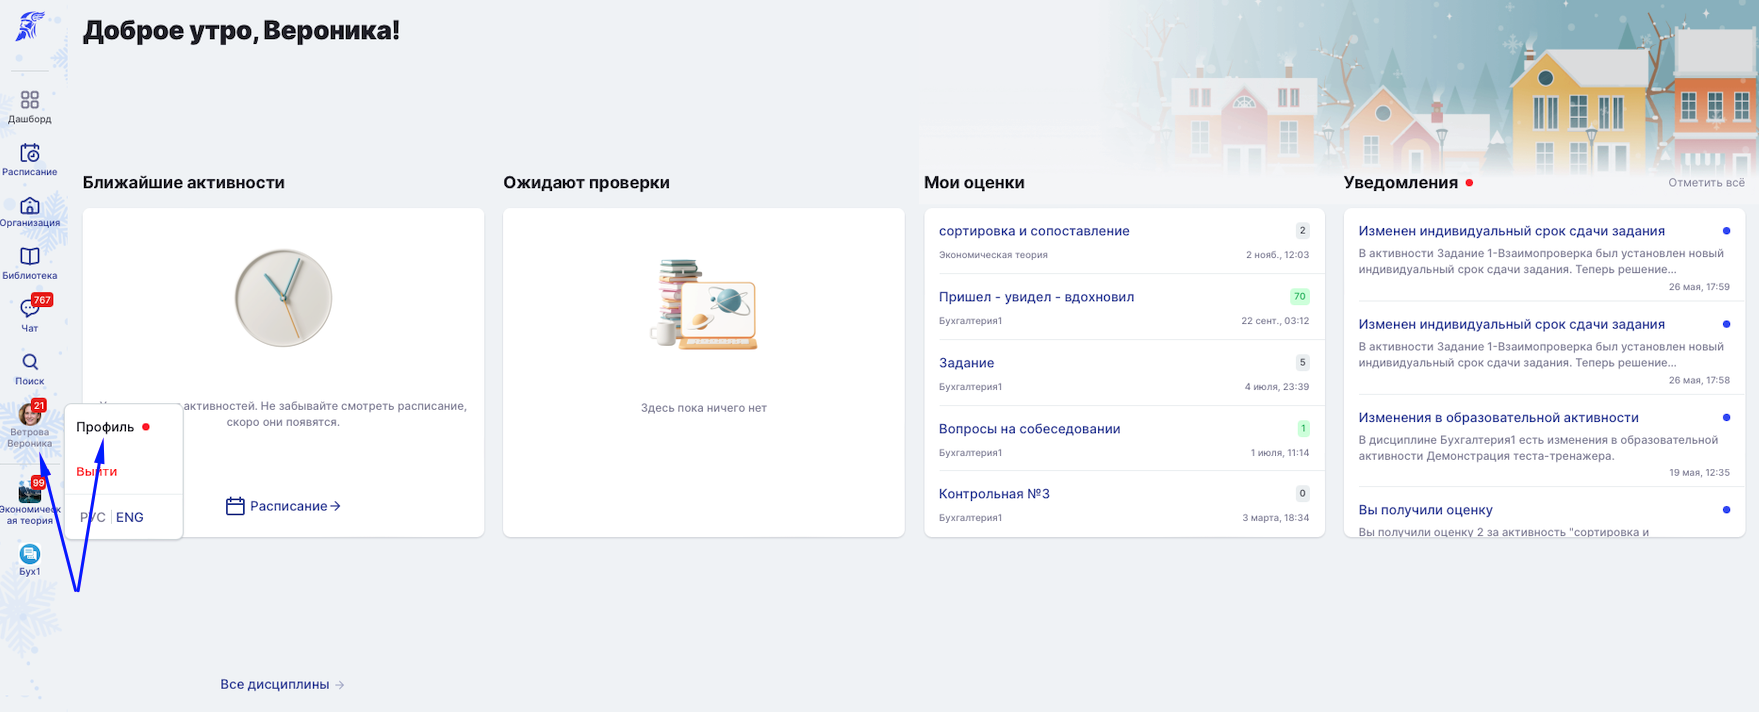The image size is (1759, 712).
Task: Switch interface language to РУС
Action: point(93,517)
